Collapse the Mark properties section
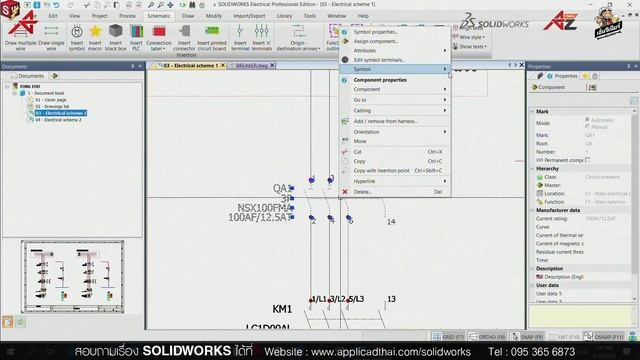This screenshot has height=360, width=640. 532,111
